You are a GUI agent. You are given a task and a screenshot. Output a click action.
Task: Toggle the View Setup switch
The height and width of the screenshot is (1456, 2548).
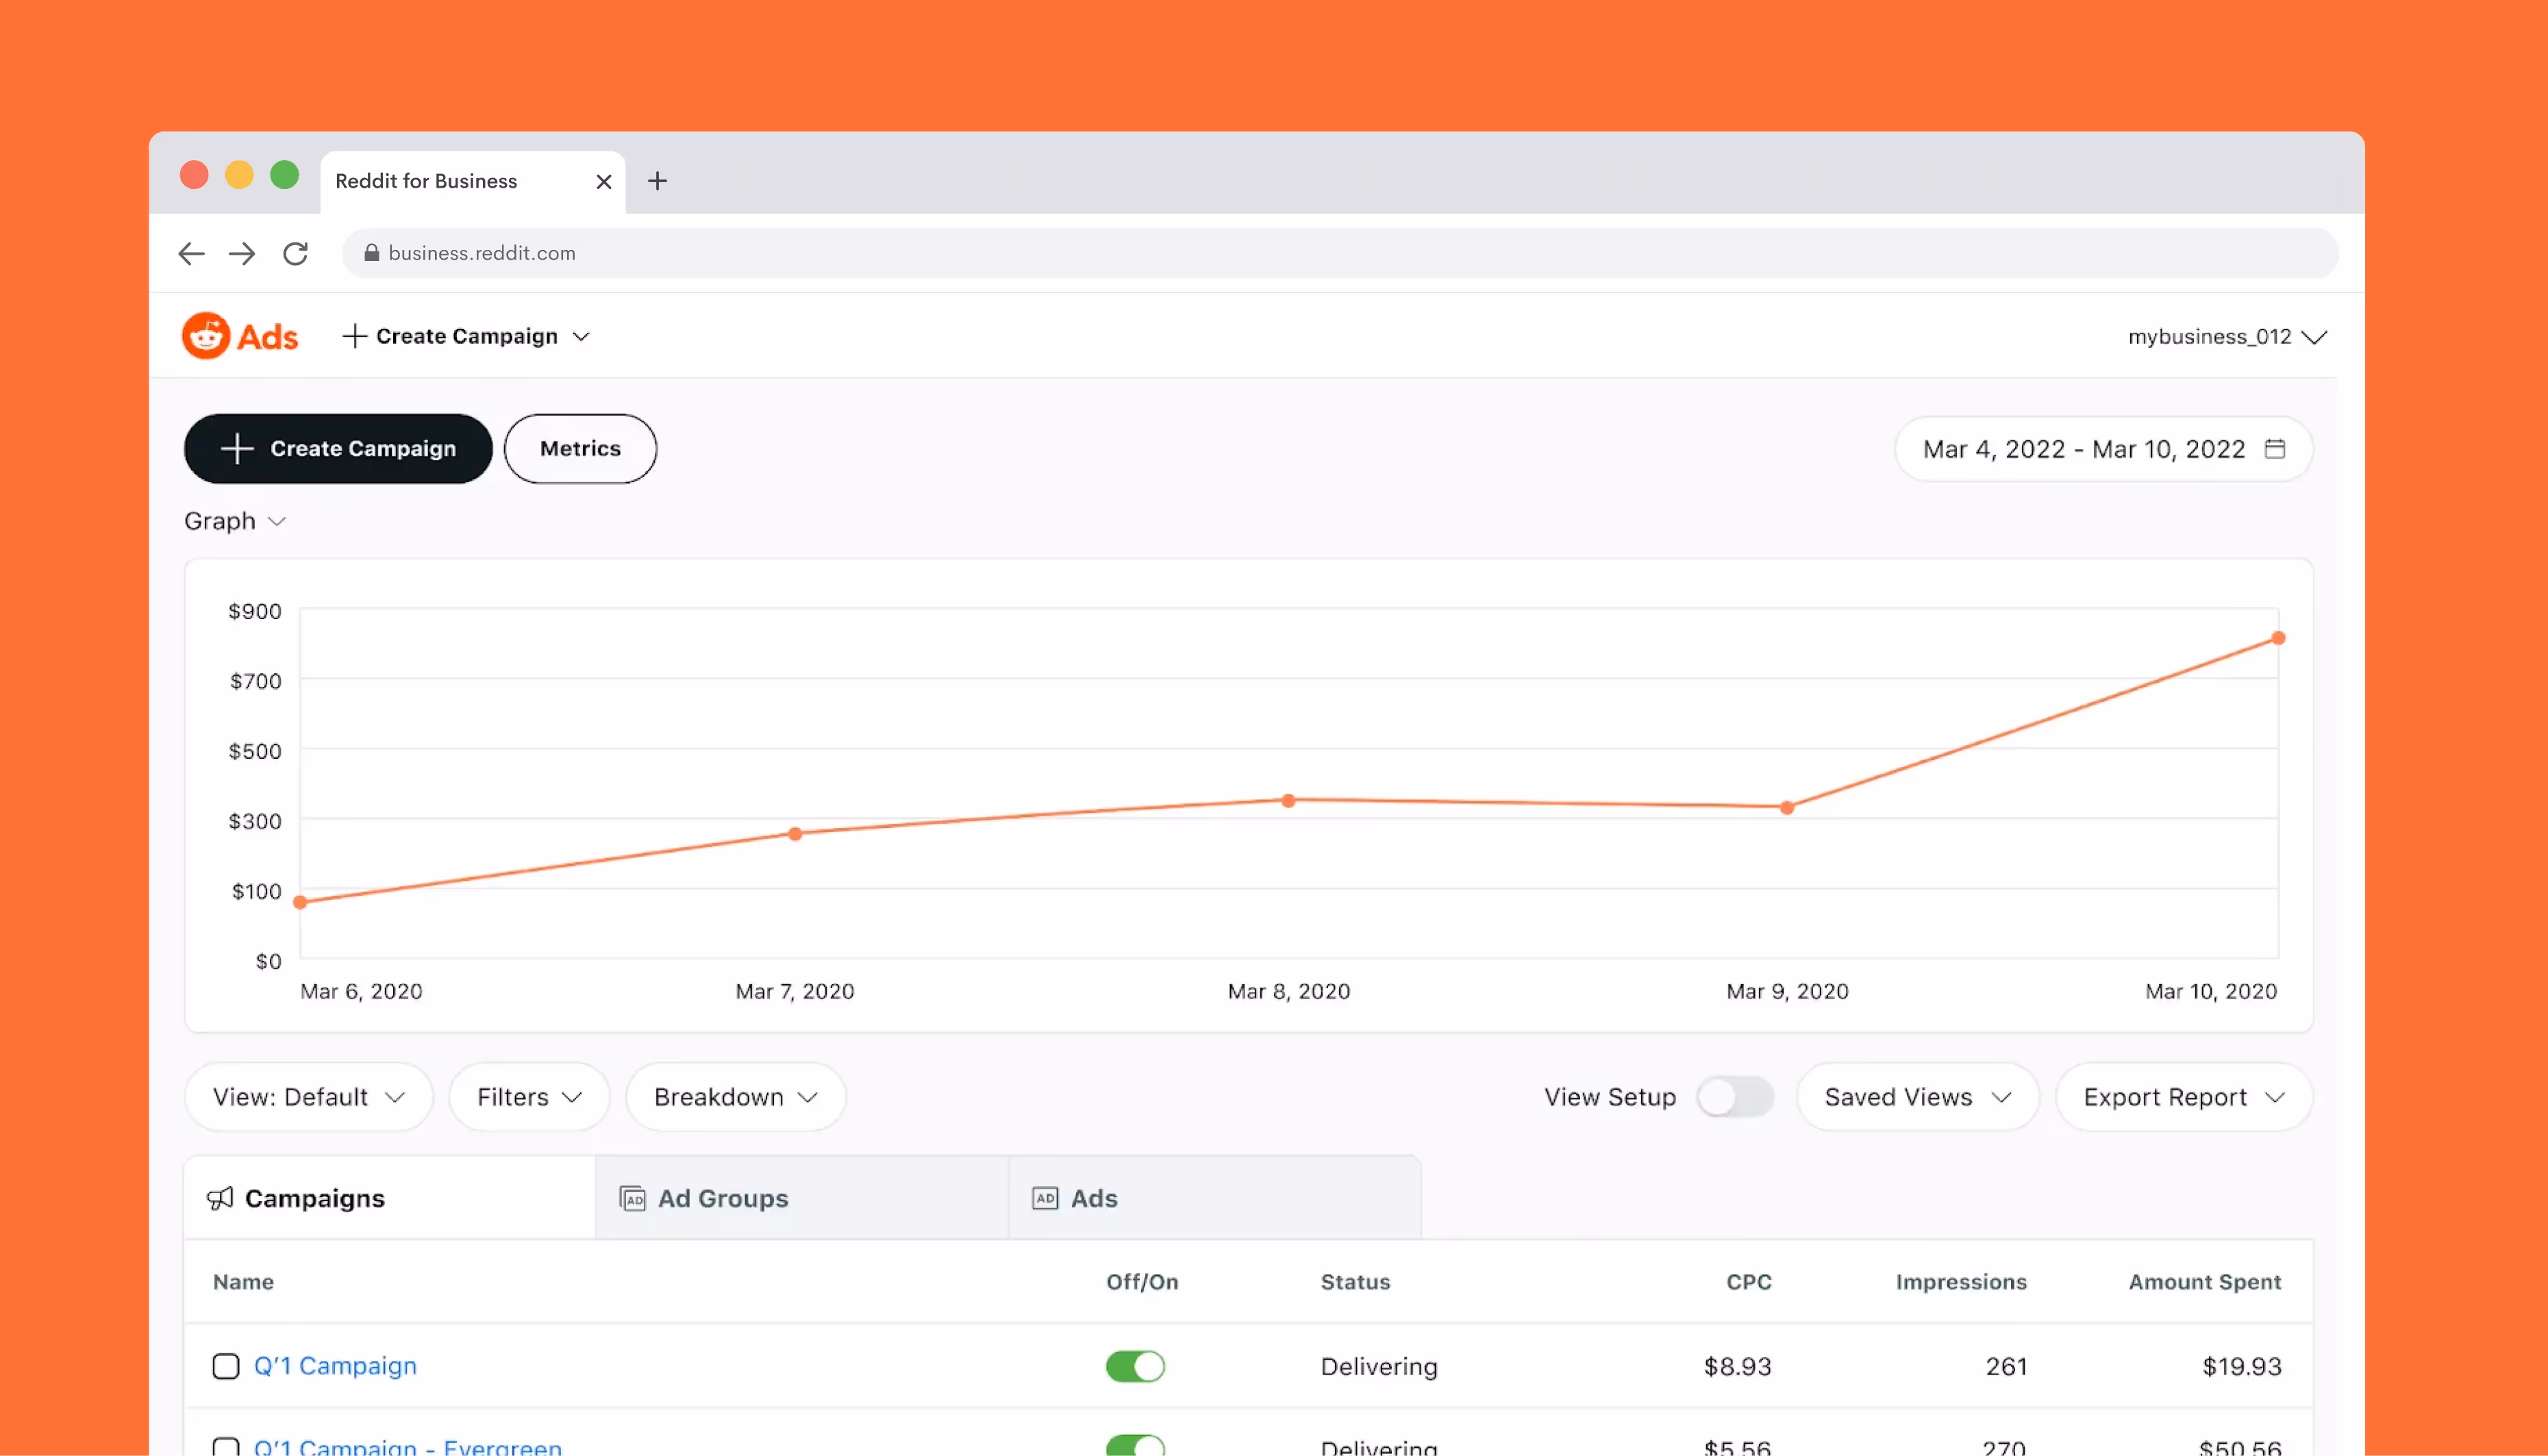click(x=1736, y=1096)
